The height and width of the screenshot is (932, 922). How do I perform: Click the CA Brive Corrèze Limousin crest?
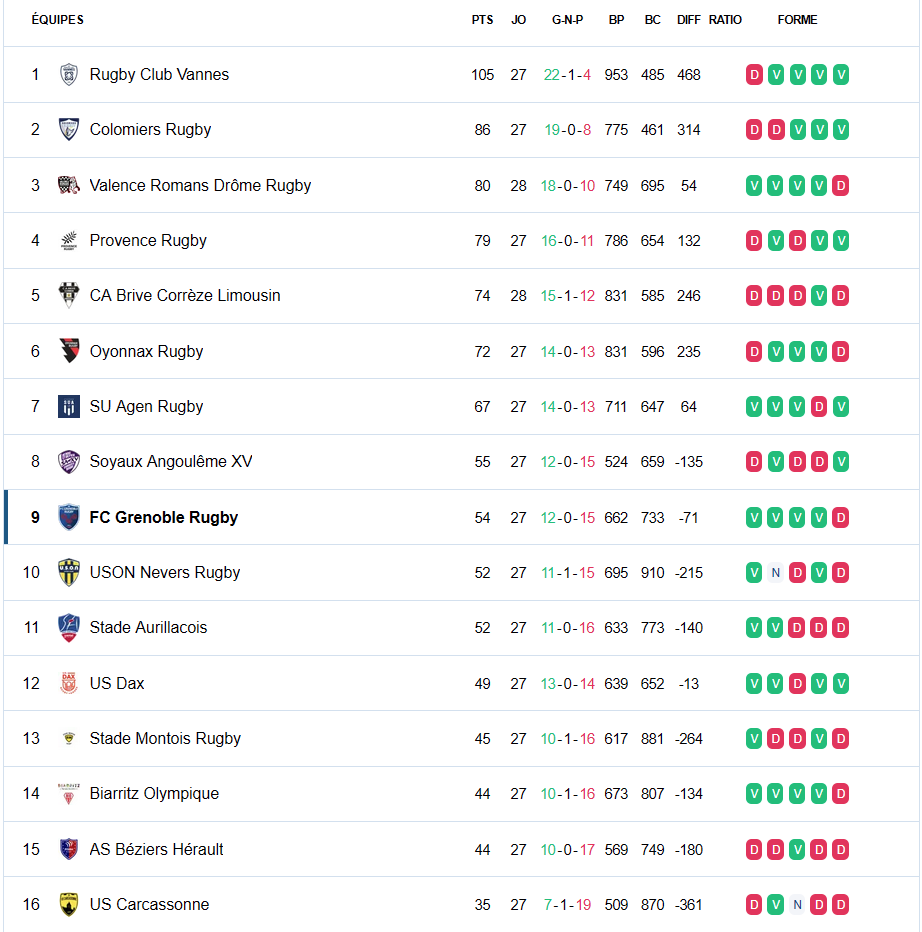coord(69,295)
